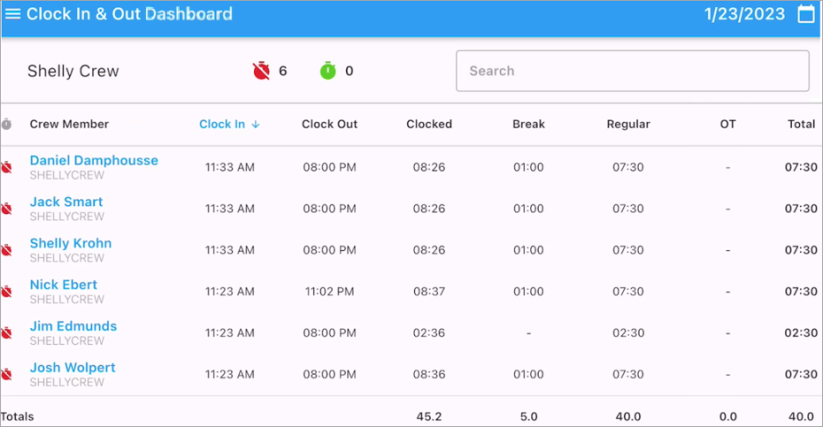Open Daniel Damphousse's crew member link
Screen dimensions: 823x427
point(94,161)
